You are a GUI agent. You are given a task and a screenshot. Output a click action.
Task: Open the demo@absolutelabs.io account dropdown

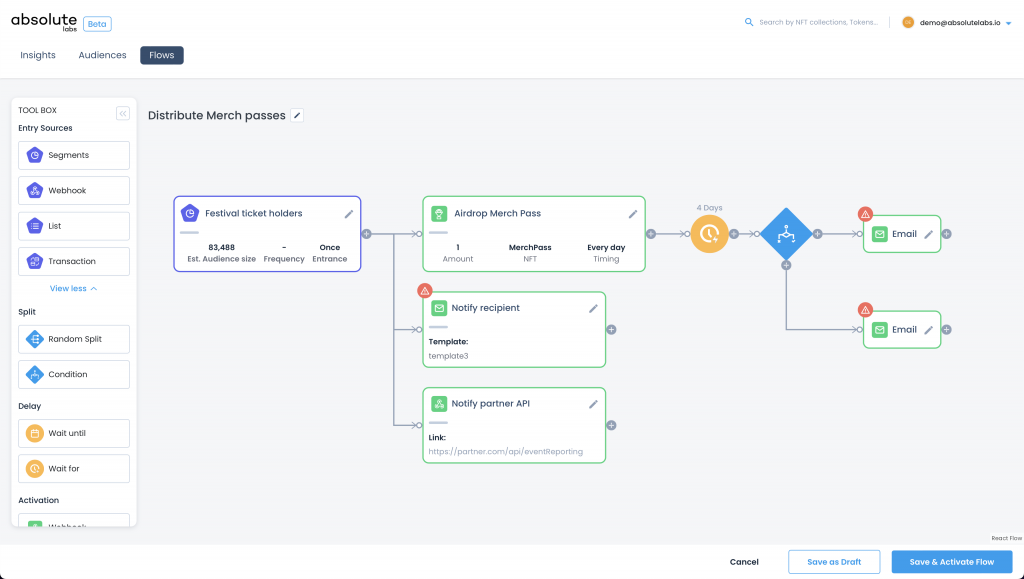click(957, 22)
